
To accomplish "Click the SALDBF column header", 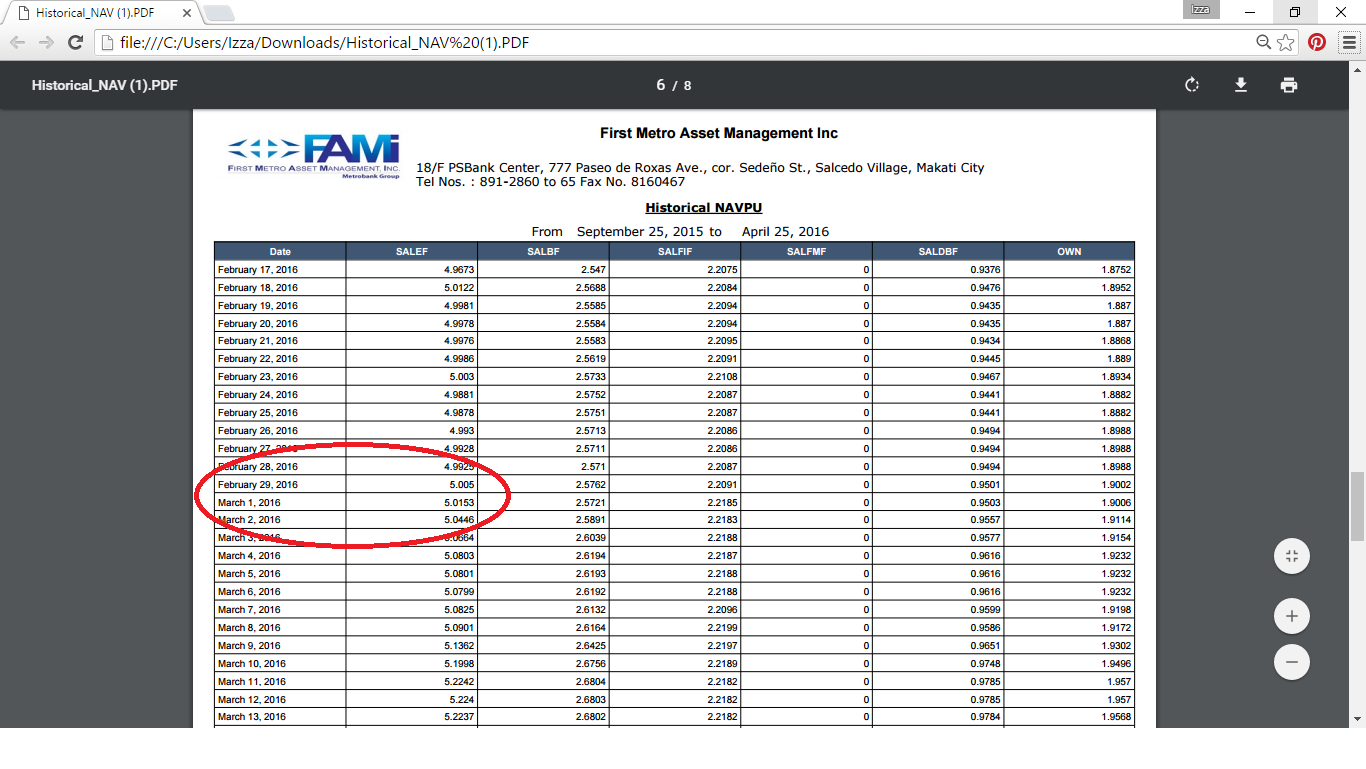I will pos(938,252).
